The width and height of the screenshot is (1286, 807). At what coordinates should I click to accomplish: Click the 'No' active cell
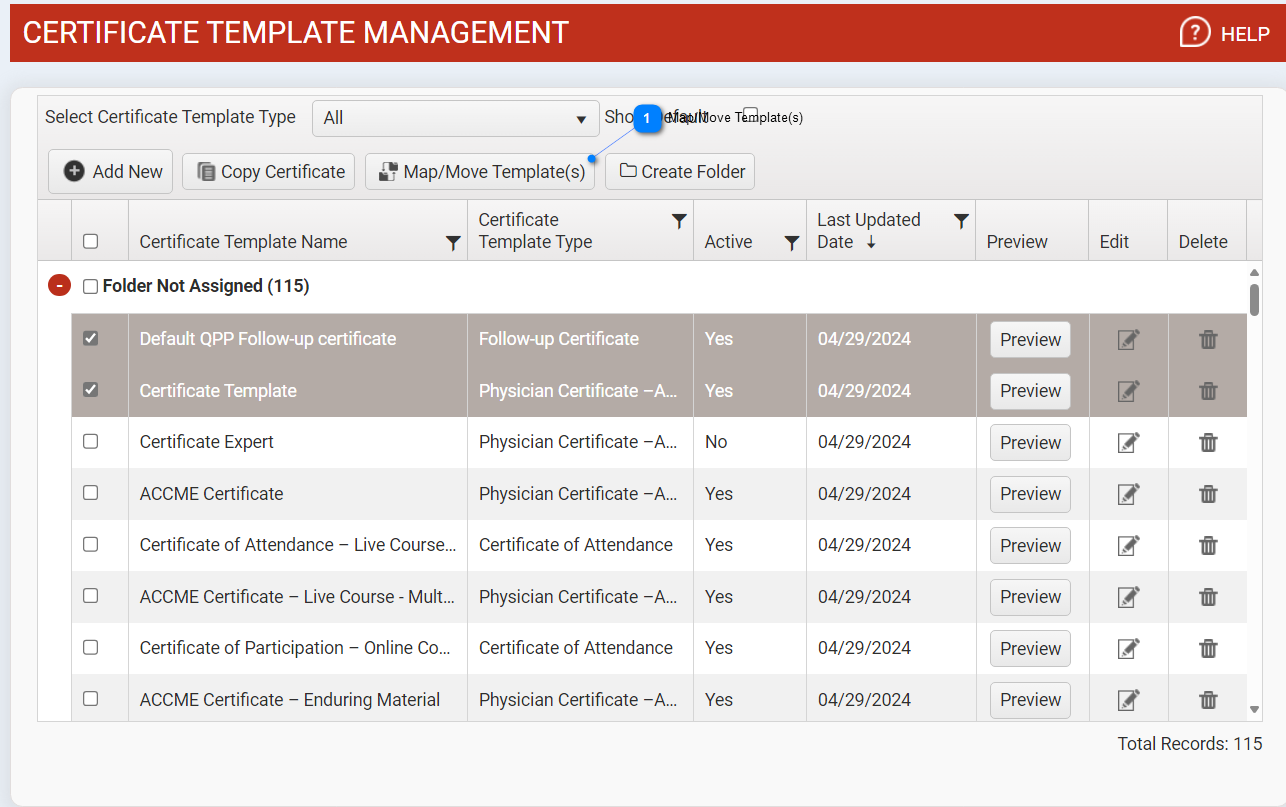click(x=716, y=442)
